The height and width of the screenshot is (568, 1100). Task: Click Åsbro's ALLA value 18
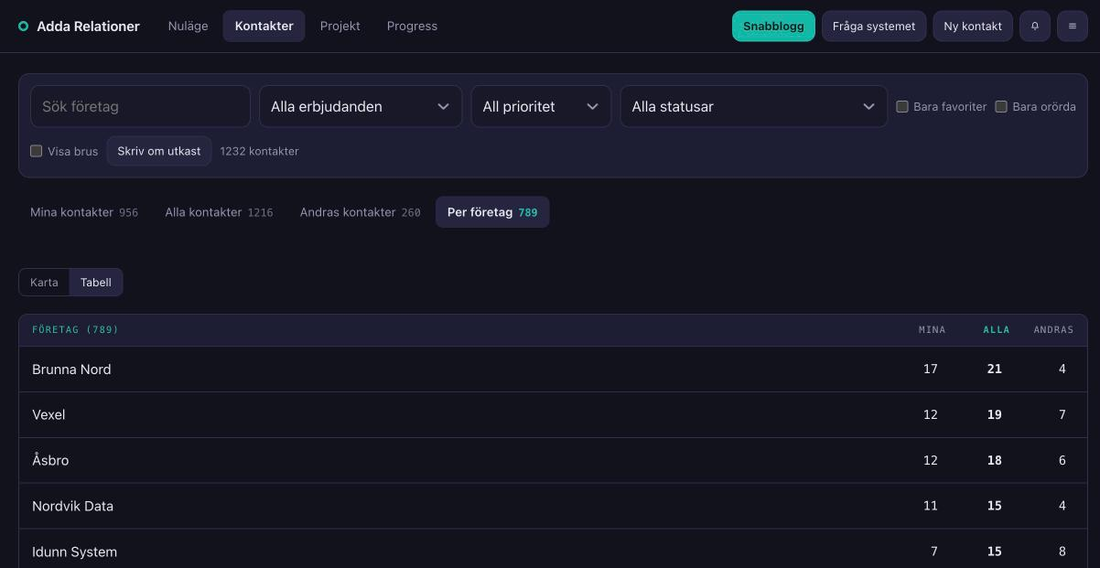point(994,460)
